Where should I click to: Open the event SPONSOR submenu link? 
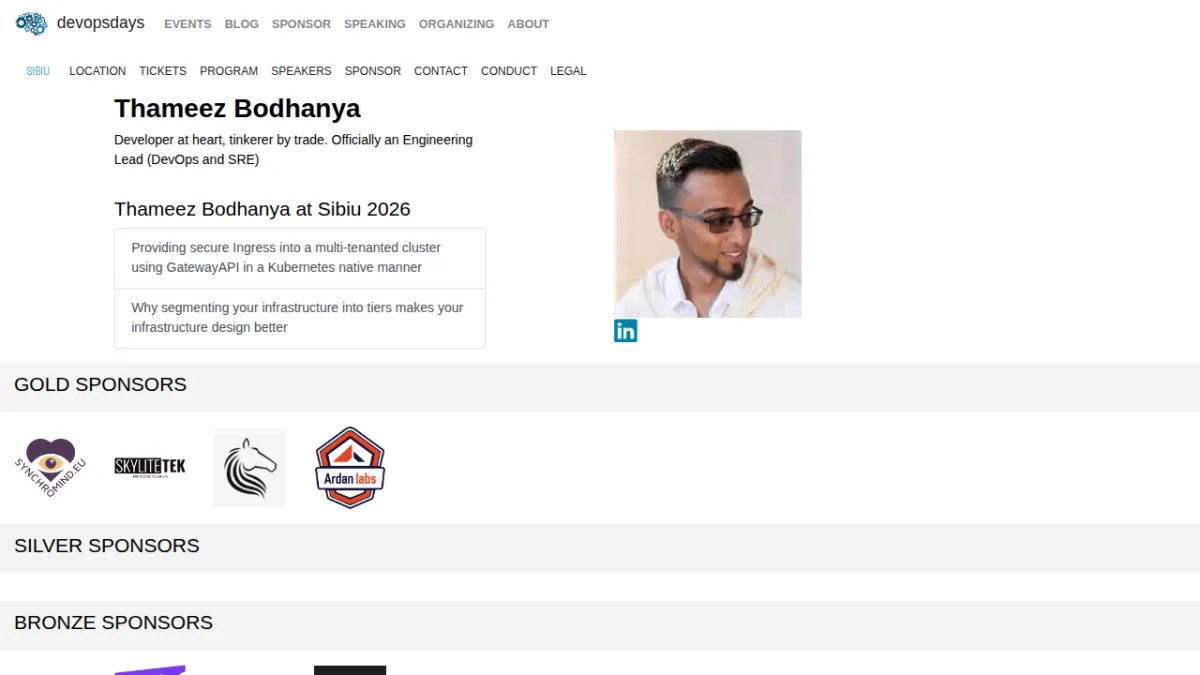(x=373, y=71)
